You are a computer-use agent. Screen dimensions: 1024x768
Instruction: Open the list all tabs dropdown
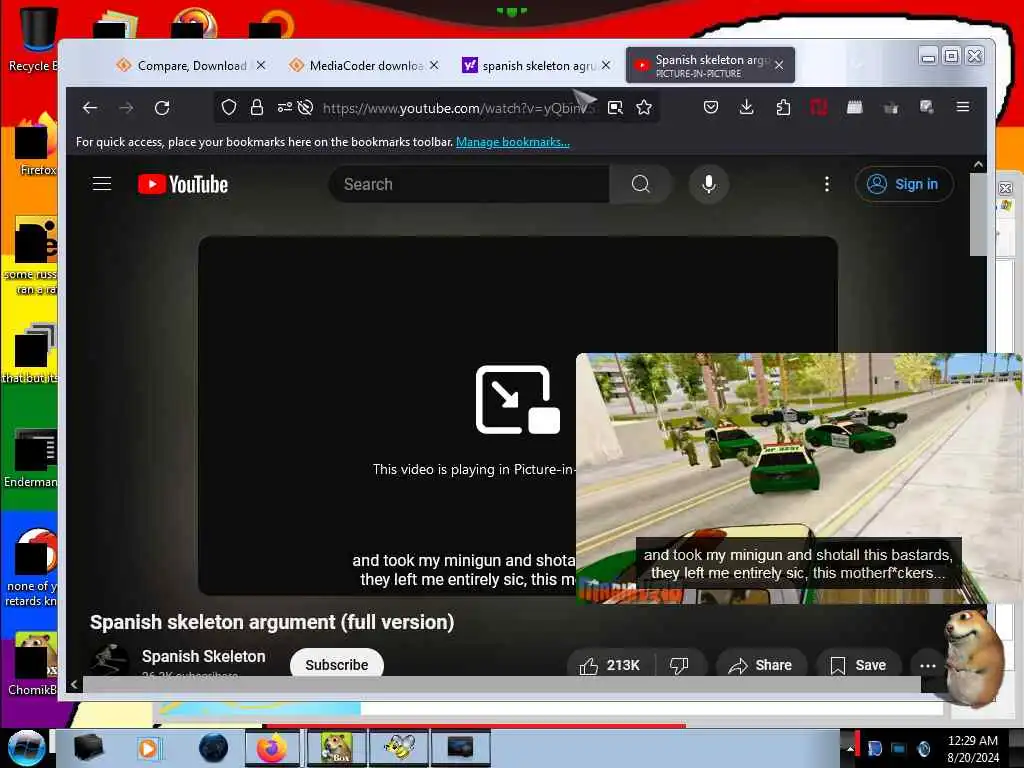pyautogui.click(x=857, y=65)
